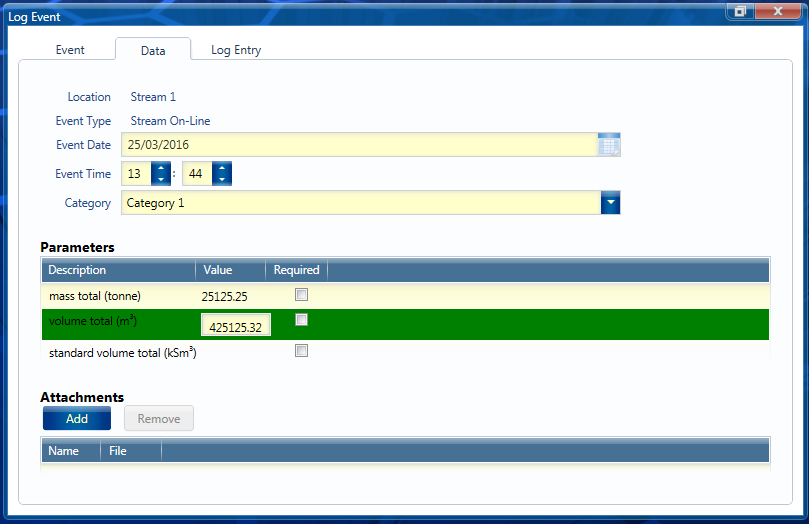Click the Stream On-Line event type value
Screen dimensions: 809x524
coord(170,121)
